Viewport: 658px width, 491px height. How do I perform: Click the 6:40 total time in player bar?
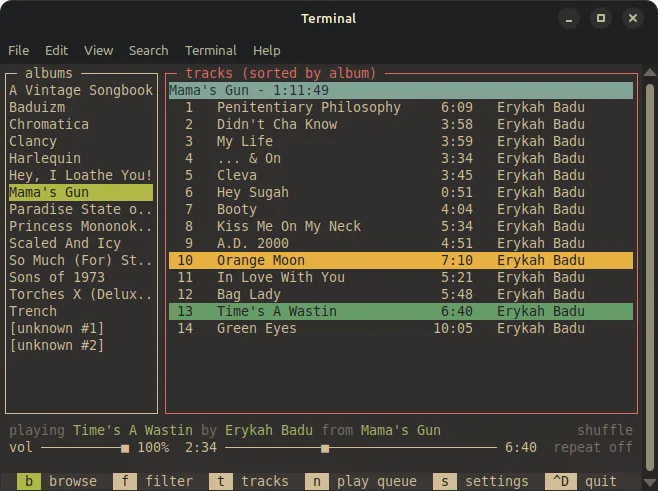click(521, 447)
